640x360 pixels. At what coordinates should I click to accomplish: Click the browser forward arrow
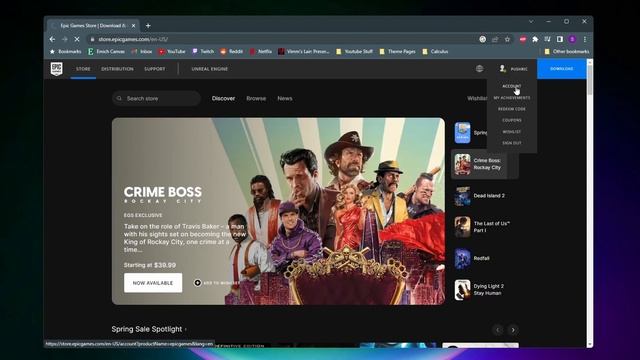(64, 39)
